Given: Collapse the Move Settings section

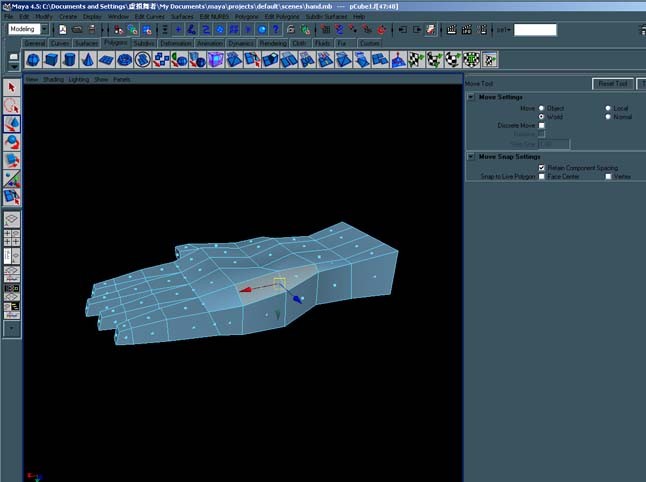Looking at the screenshot, I should coord(471,97).
